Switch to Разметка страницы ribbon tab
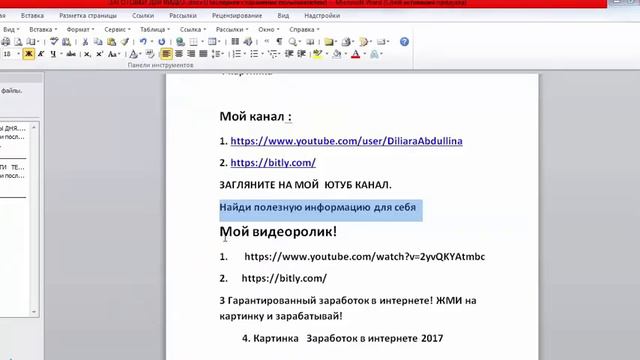 coord(88,16)
